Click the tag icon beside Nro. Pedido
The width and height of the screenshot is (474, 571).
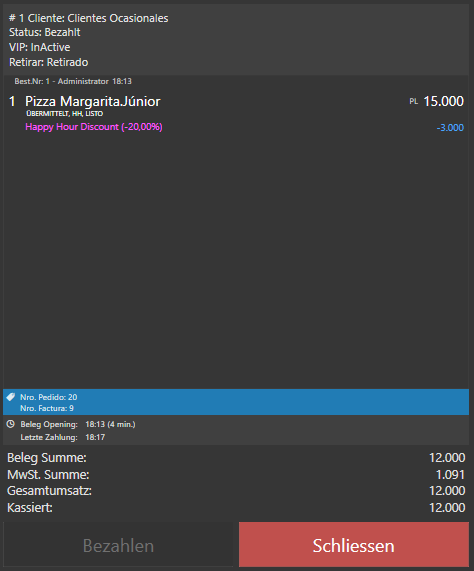coord(11,397)
